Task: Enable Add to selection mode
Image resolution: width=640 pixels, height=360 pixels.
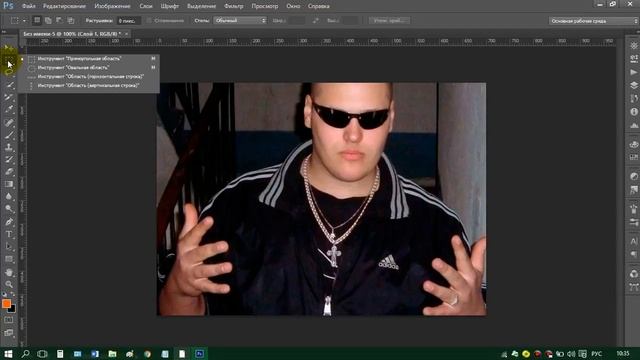Action: click(x=48, y=20)
